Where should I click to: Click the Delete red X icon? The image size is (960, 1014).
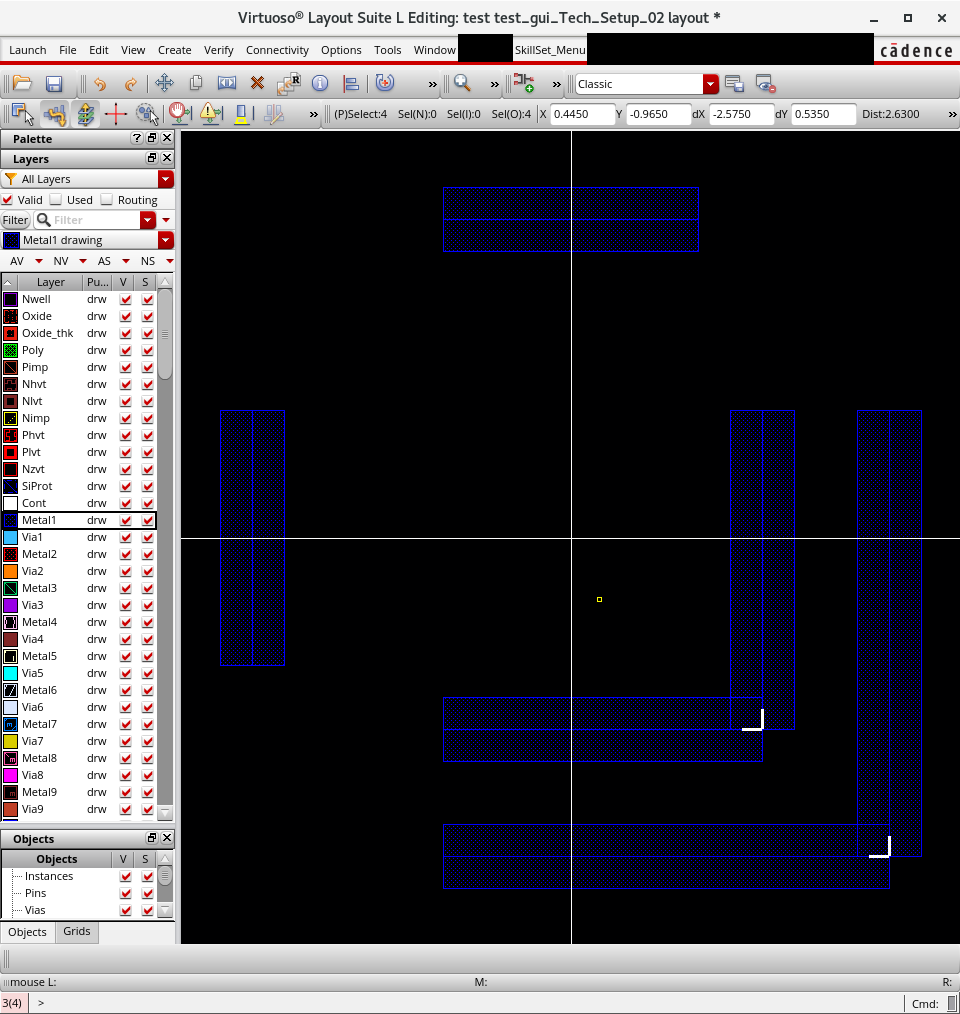click(257, 84)
